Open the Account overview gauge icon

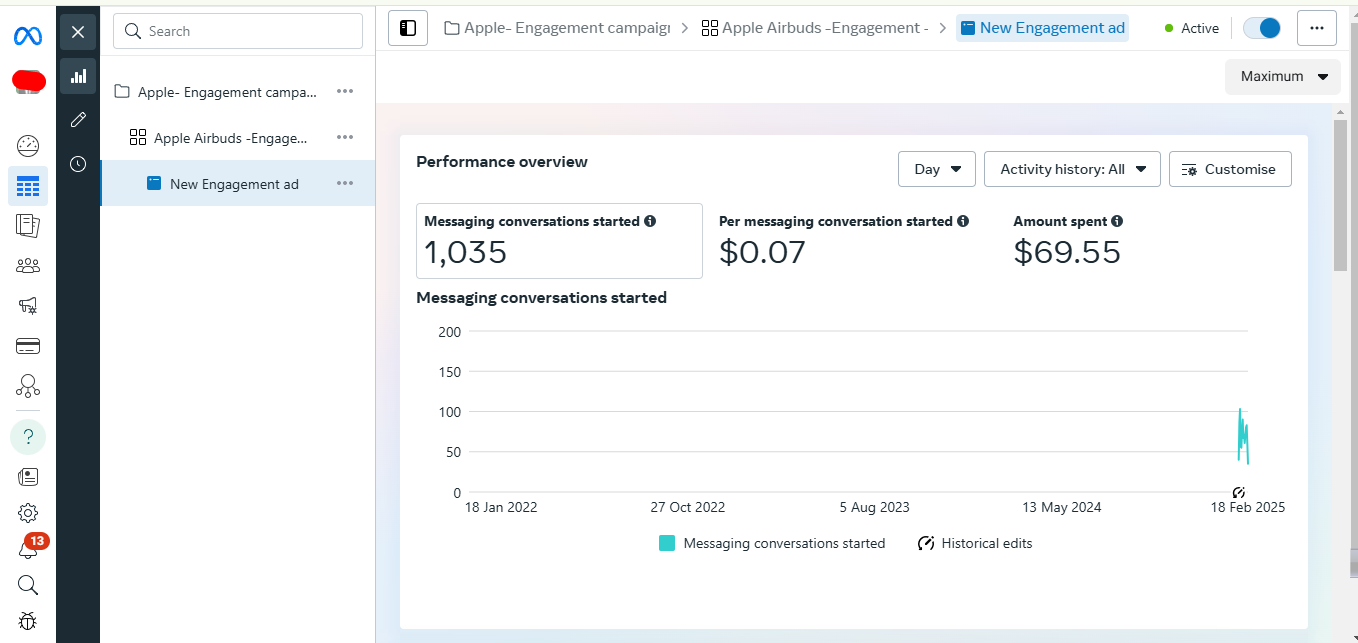pyautogui.click(x=28, y=146)
